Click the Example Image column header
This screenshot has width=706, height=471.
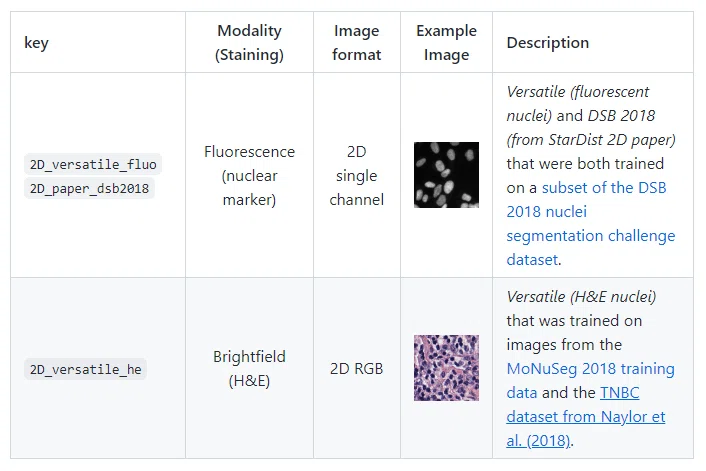click(x=446, y=42)
